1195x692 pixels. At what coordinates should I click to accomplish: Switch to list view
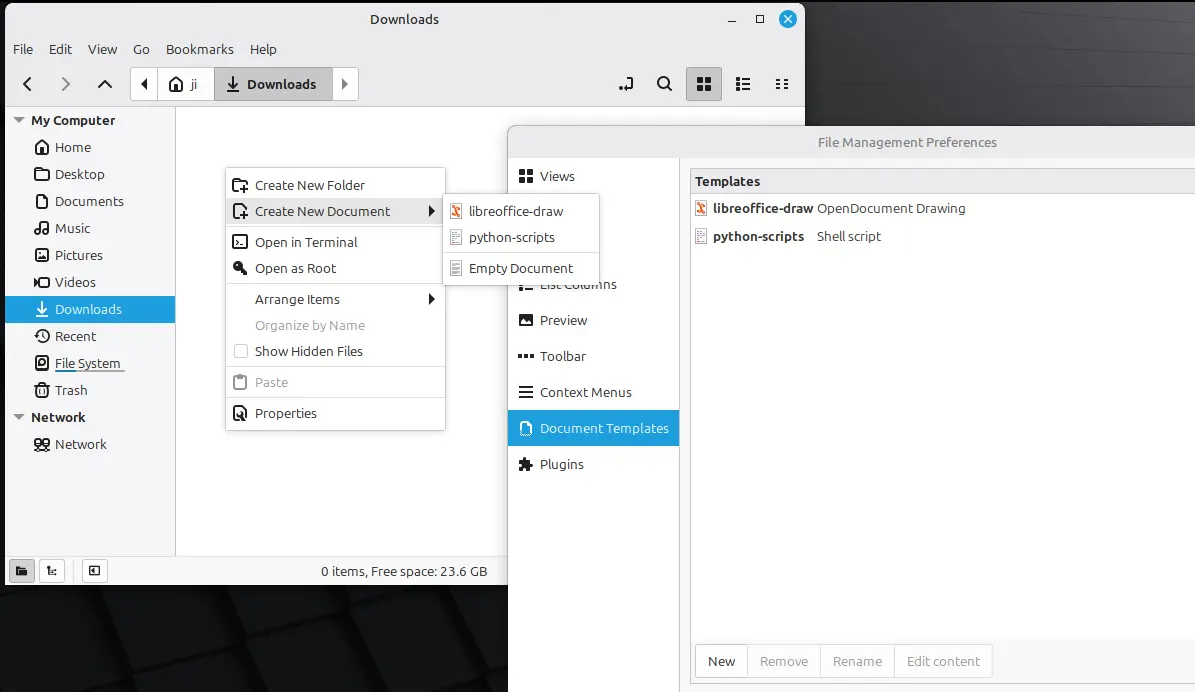[743, 84]
